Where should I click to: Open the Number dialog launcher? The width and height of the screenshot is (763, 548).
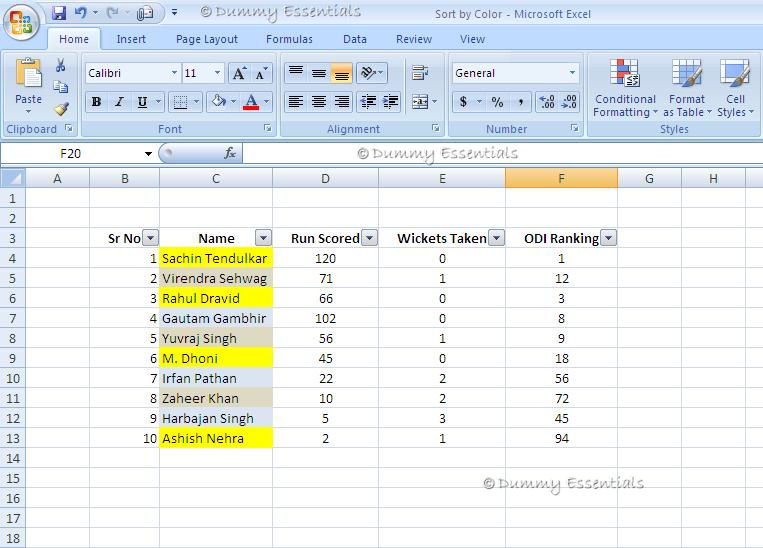(575, 128)
